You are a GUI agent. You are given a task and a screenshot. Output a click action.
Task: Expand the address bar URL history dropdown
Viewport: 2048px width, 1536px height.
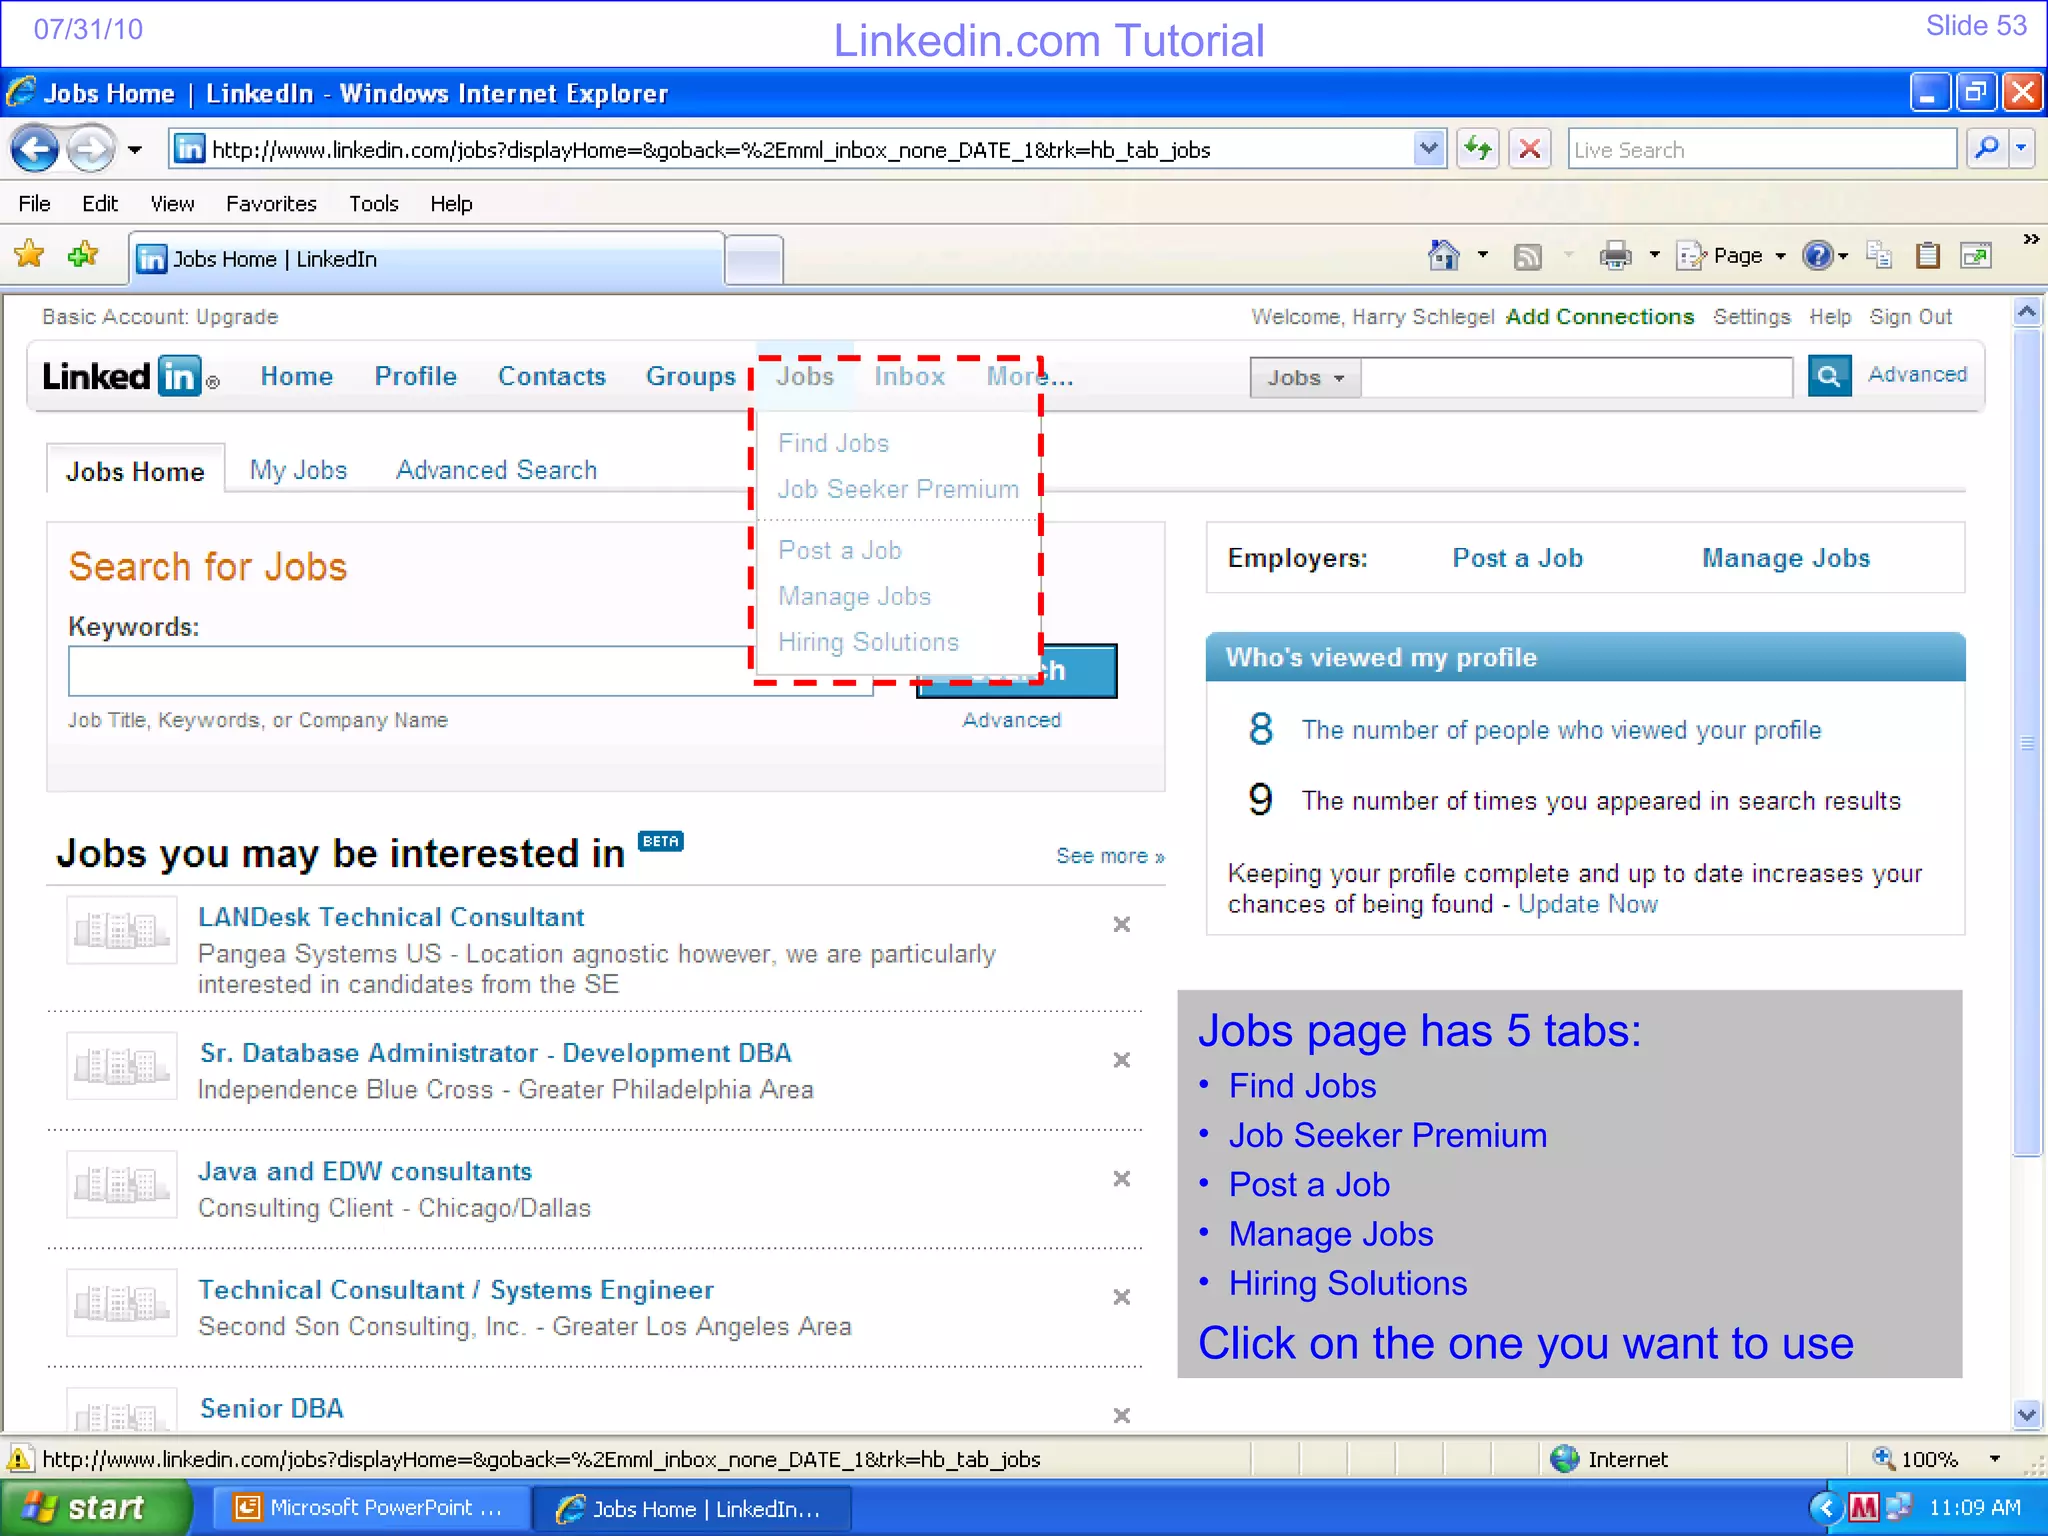(x=1429, y=149)
